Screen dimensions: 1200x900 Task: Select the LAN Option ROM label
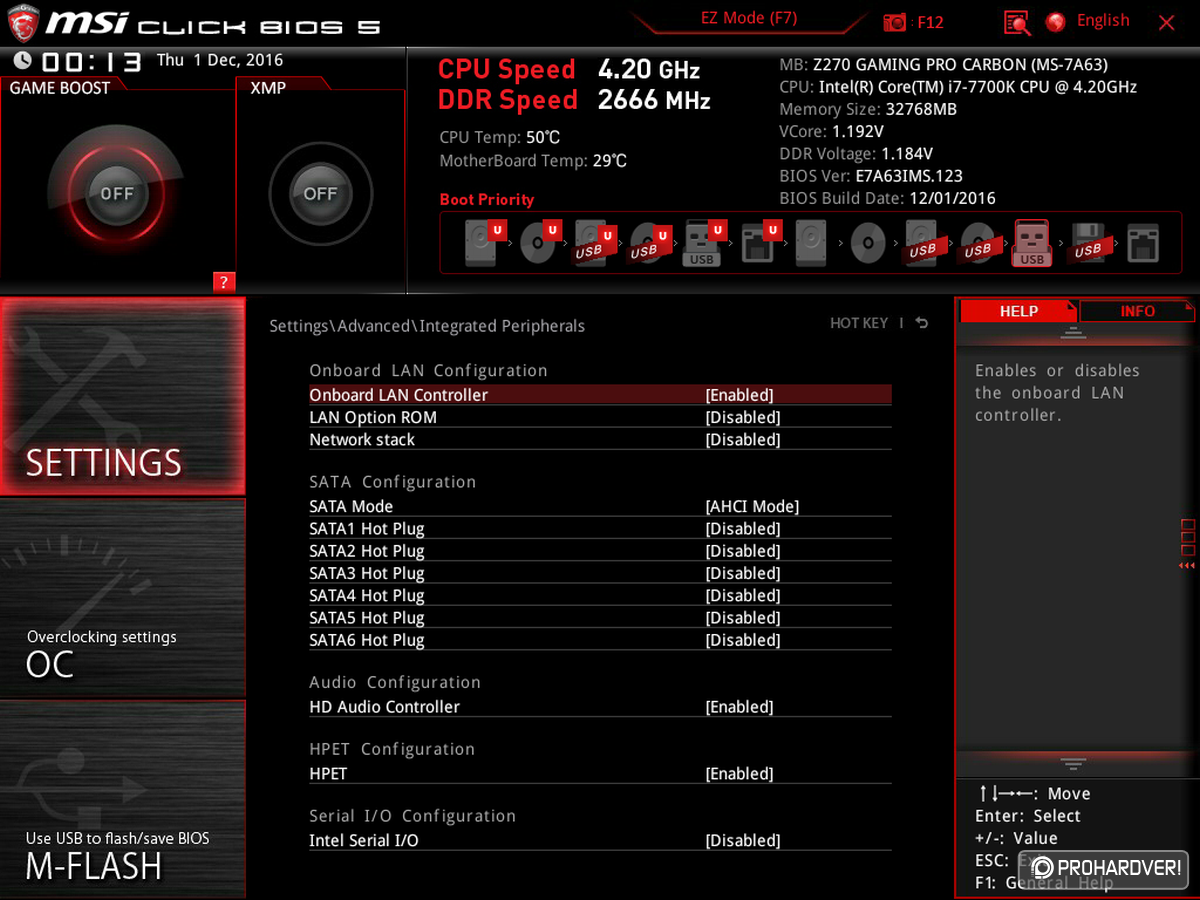click(x=373, y=417)
